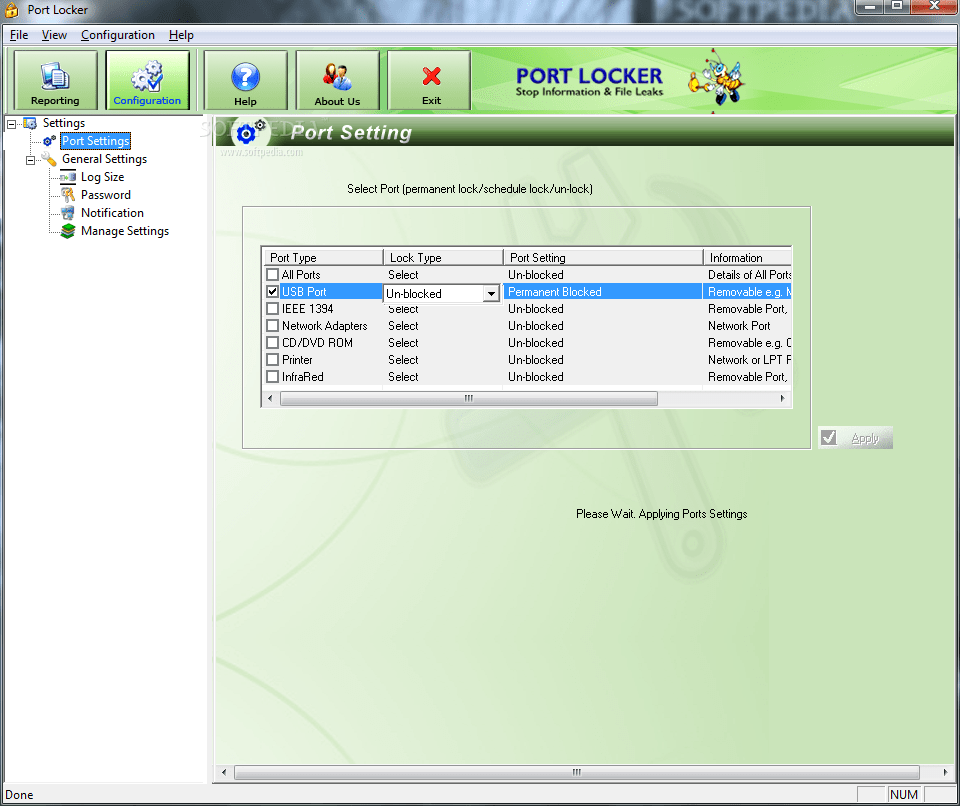Click the Lock Type column header
This screenshot has width=960, height=806.
tap(443, 257)
